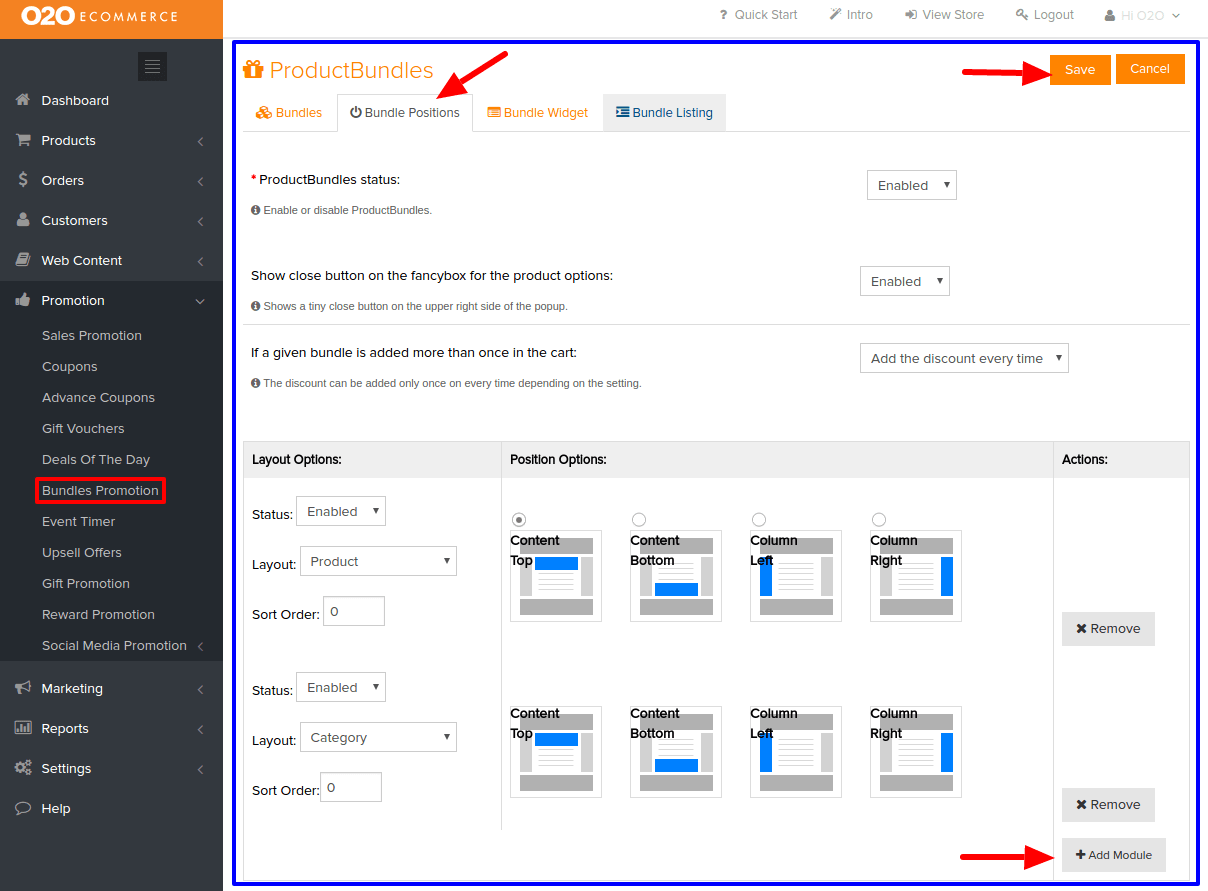Screen dimensions: 1208x891
Task: Click the O2O Ecommerce logo
Action: (99, 16)
